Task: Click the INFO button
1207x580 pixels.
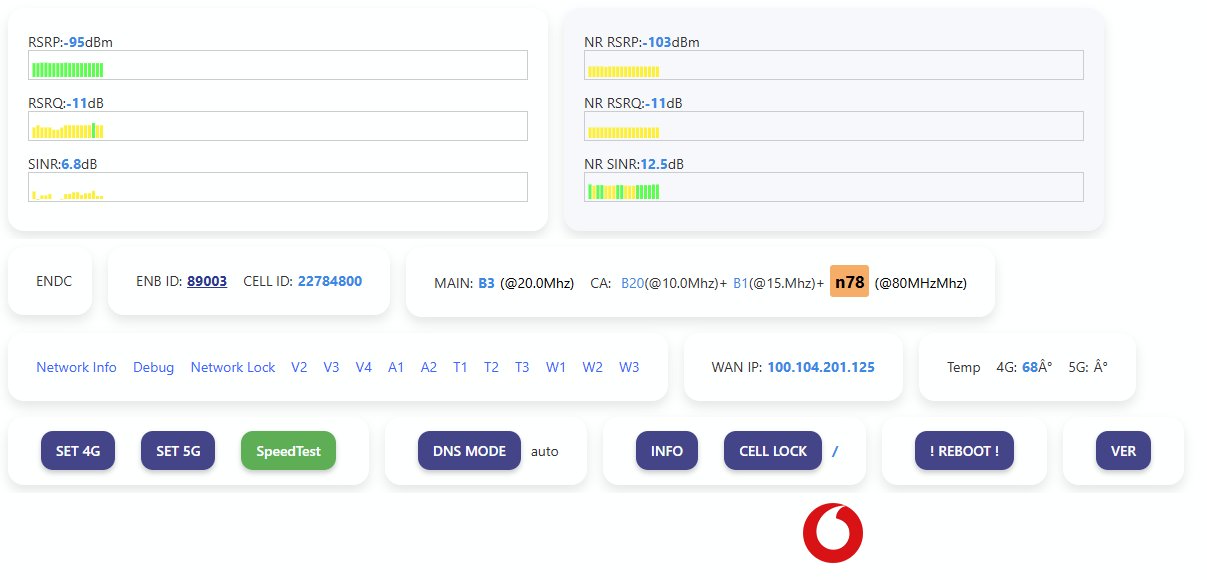Action: pyautogui.click(x=667, y=451)
